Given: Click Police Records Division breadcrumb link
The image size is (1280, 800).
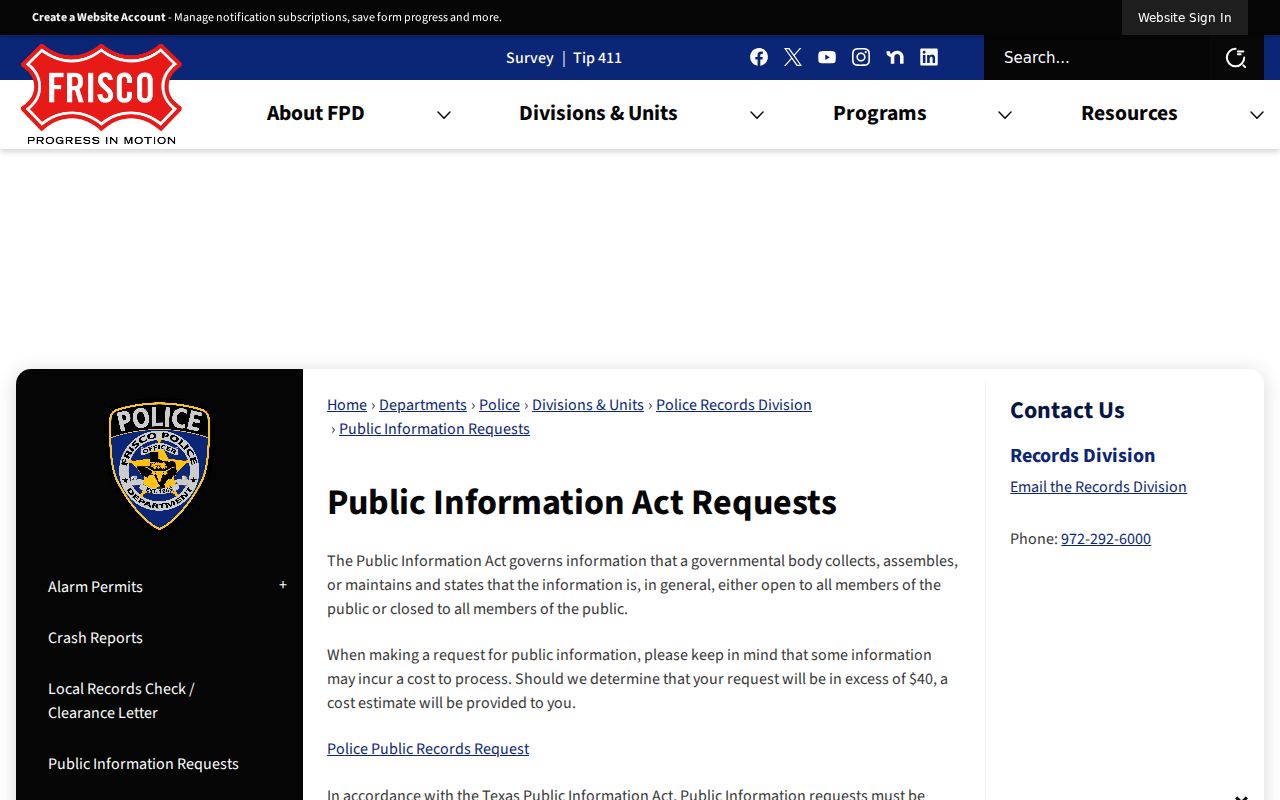Looking at the screenshot, I should click(734, 405).
